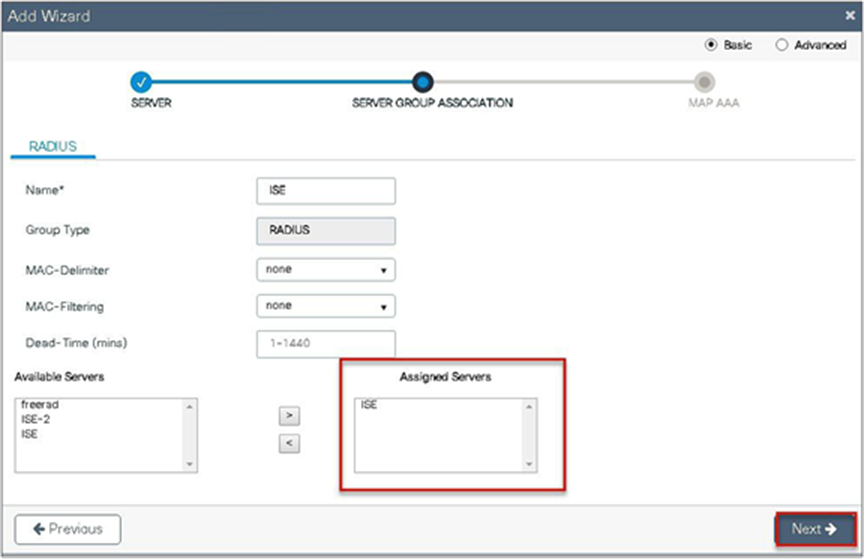This screenshot has height=559, width=864.
Task: Click the Name input field containing ISE
Action: click(326, 191)
